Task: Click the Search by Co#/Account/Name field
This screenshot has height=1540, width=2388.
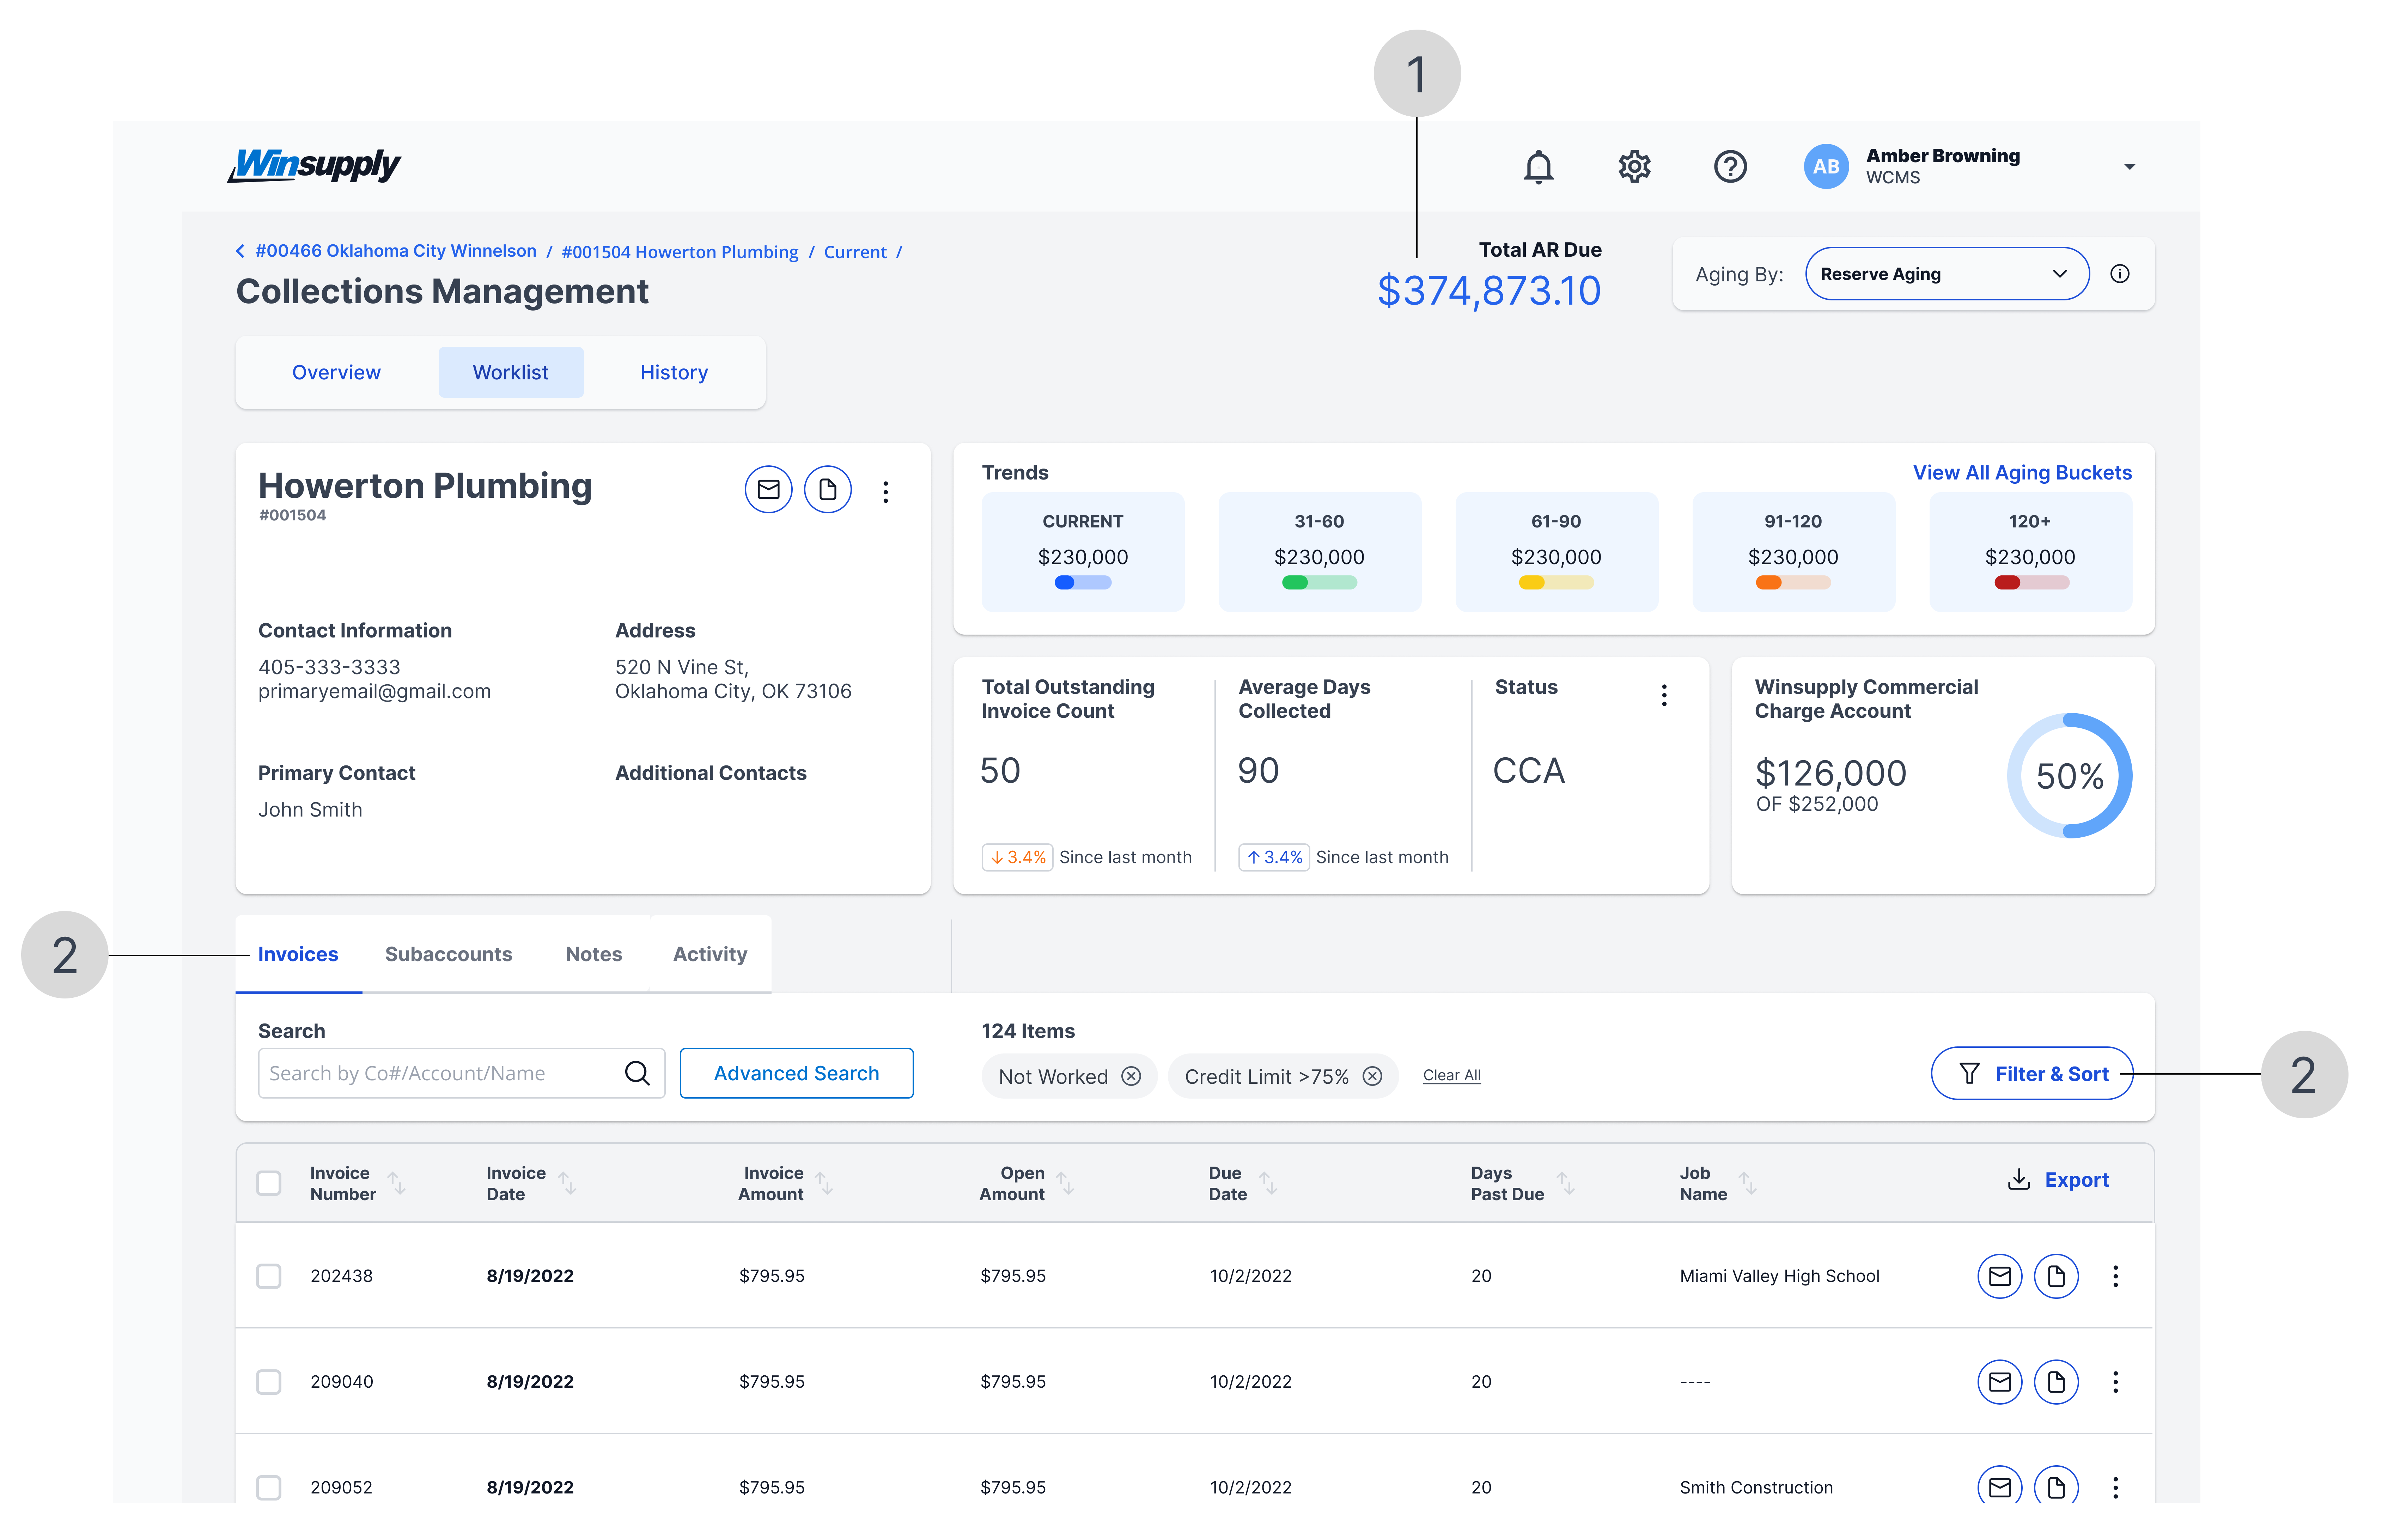Action: [x=440, y=1073]
